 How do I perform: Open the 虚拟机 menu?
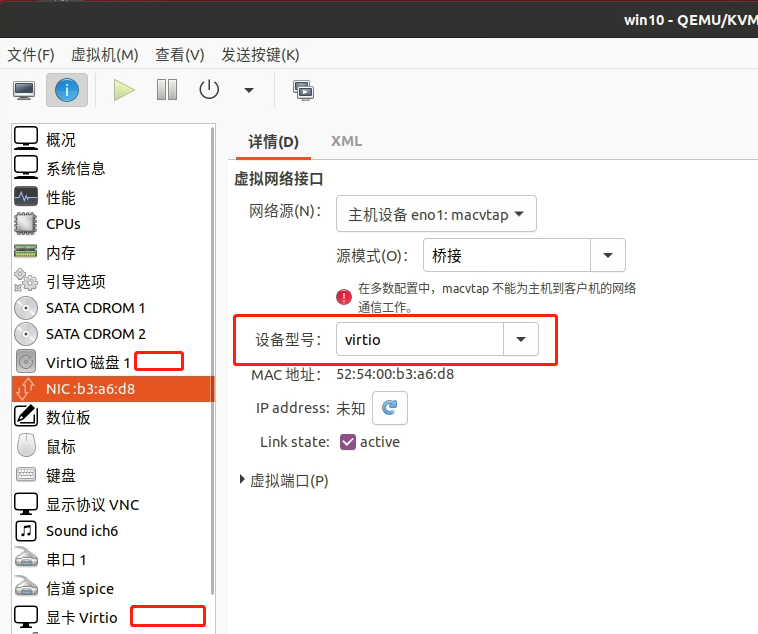pyautogui.click(x=104, y=55)
